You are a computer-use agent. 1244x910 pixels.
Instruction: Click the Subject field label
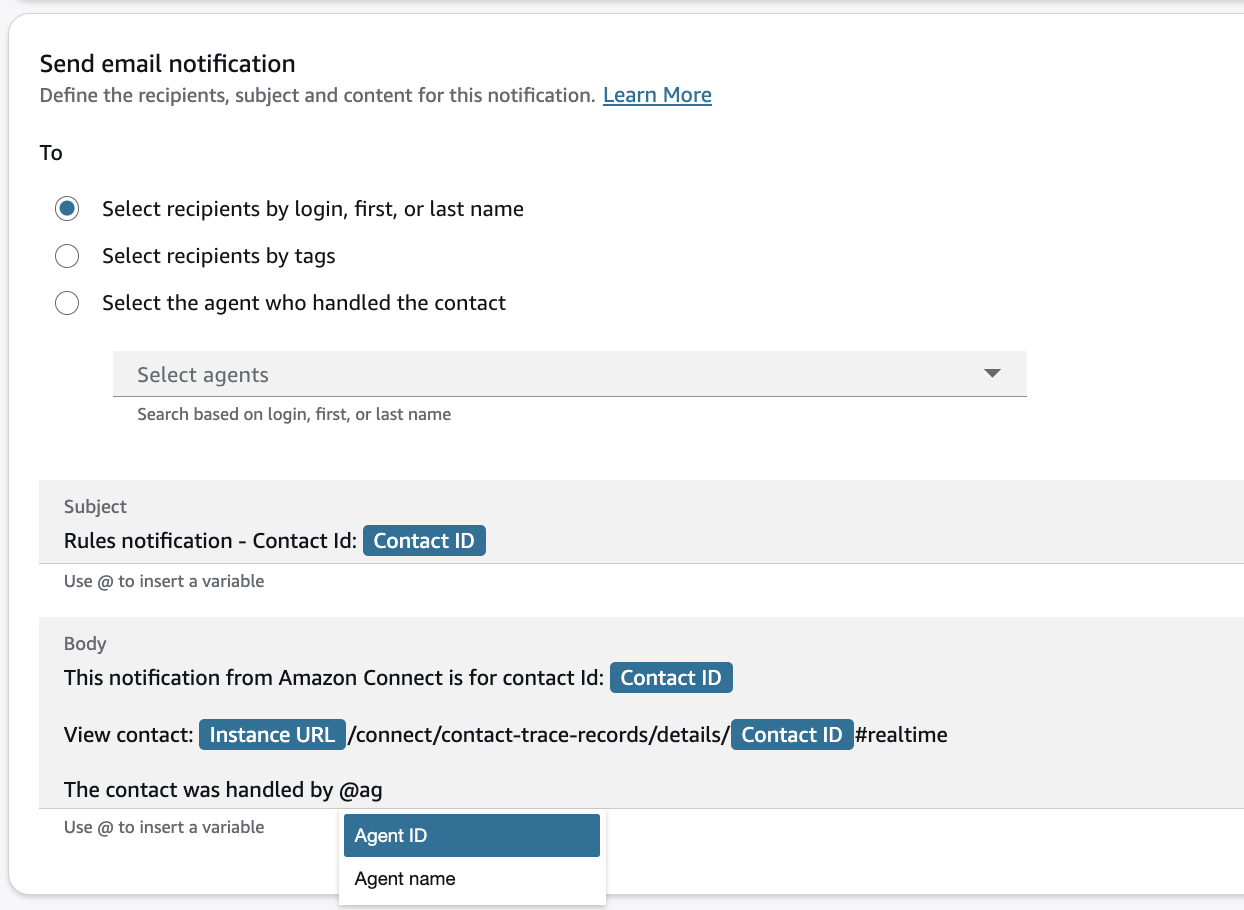click(x=95, y=507)
